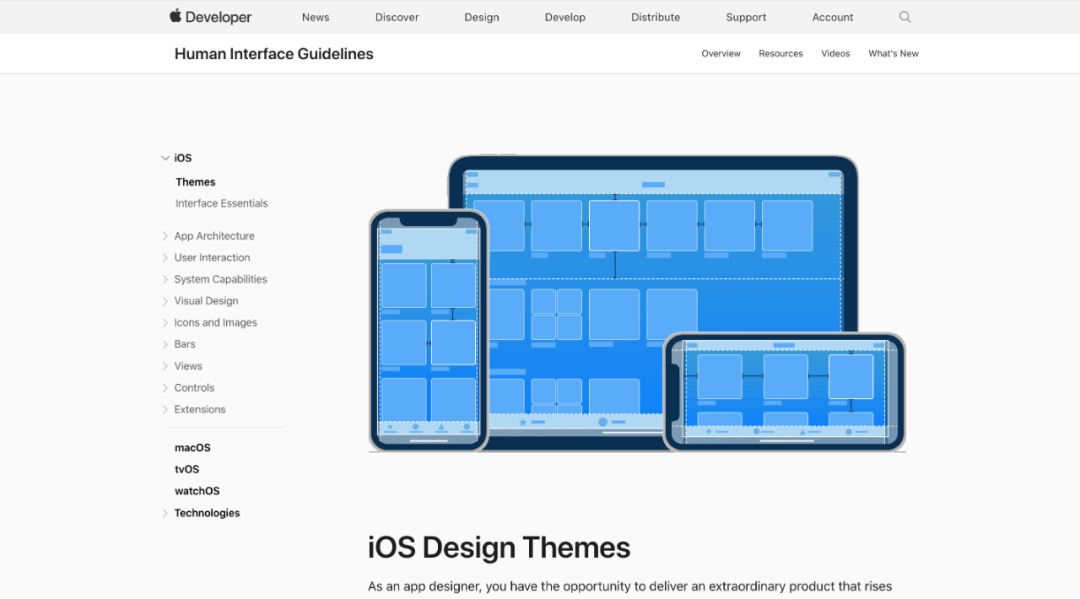
Task: Open the App Architecture sidebar label
Action: pyautogui.click(x=214, y=235)
